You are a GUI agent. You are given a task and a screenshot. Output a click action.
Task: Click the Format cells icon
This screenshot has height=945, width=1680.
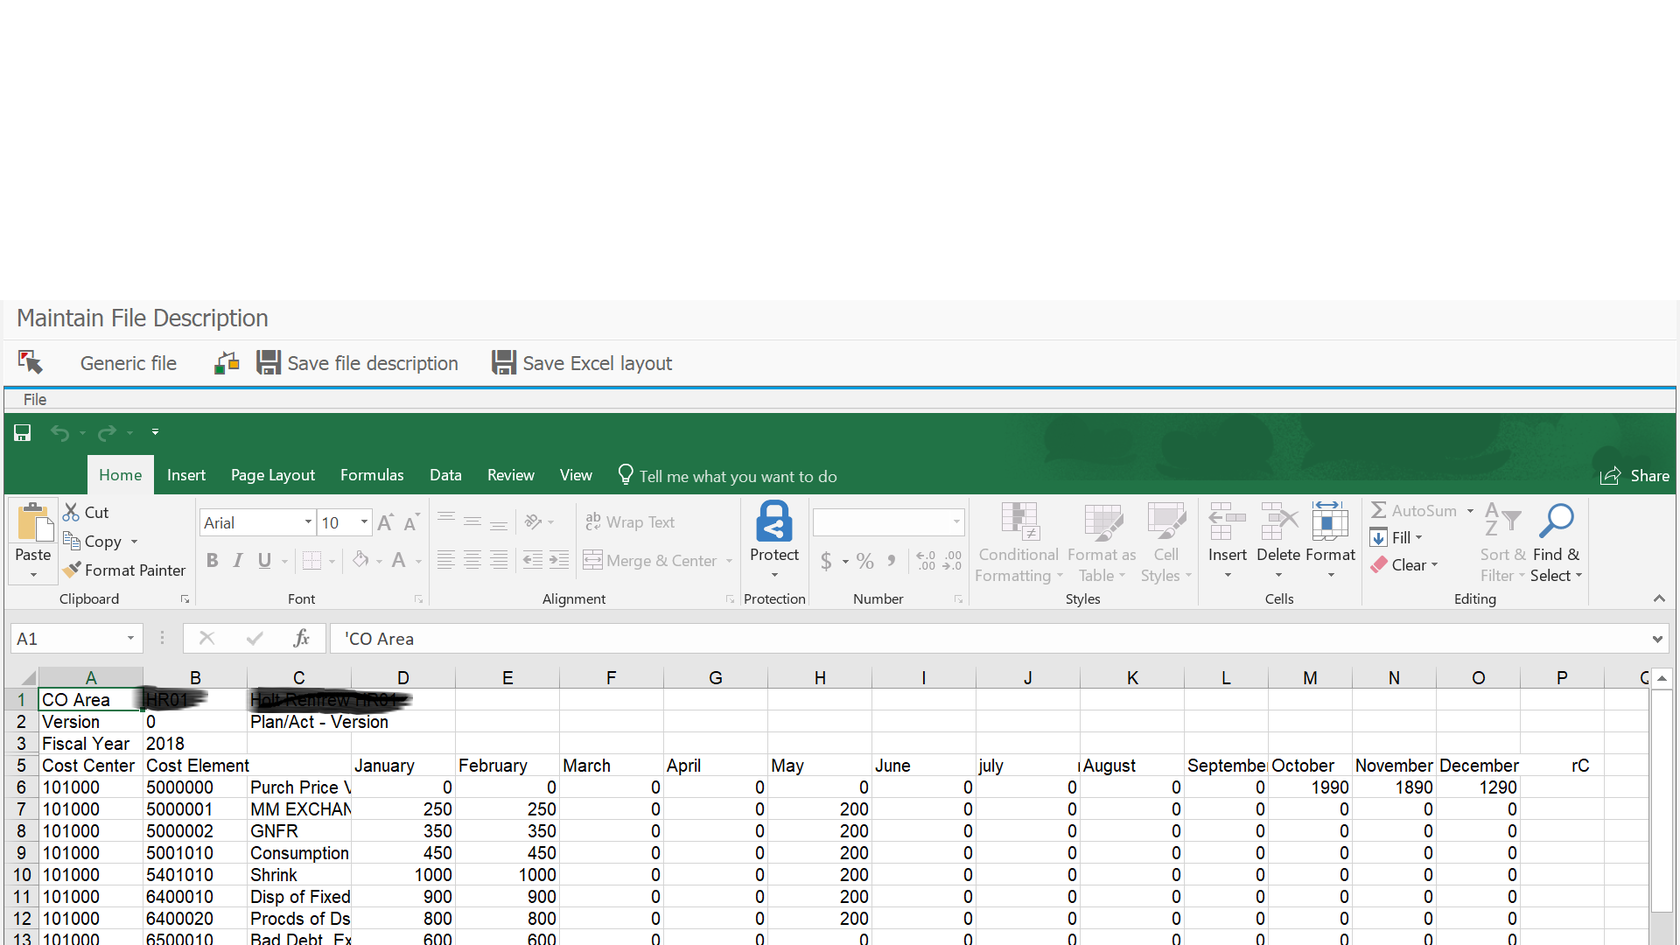point(1330,522)
